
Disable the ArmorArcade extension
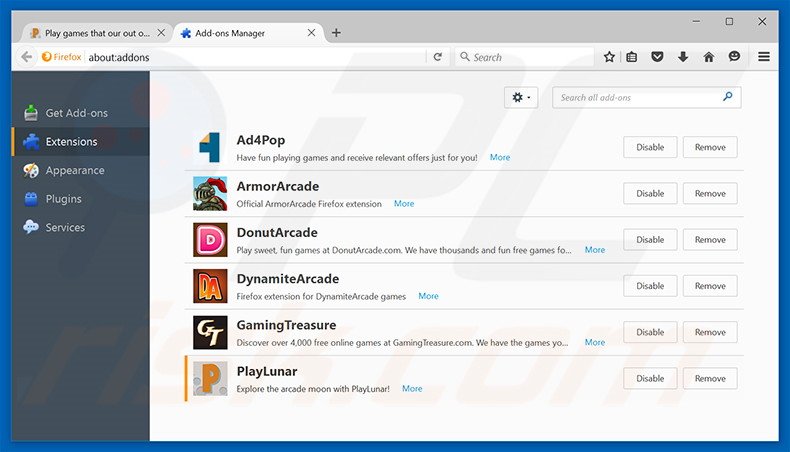click(x=650, y=194)
